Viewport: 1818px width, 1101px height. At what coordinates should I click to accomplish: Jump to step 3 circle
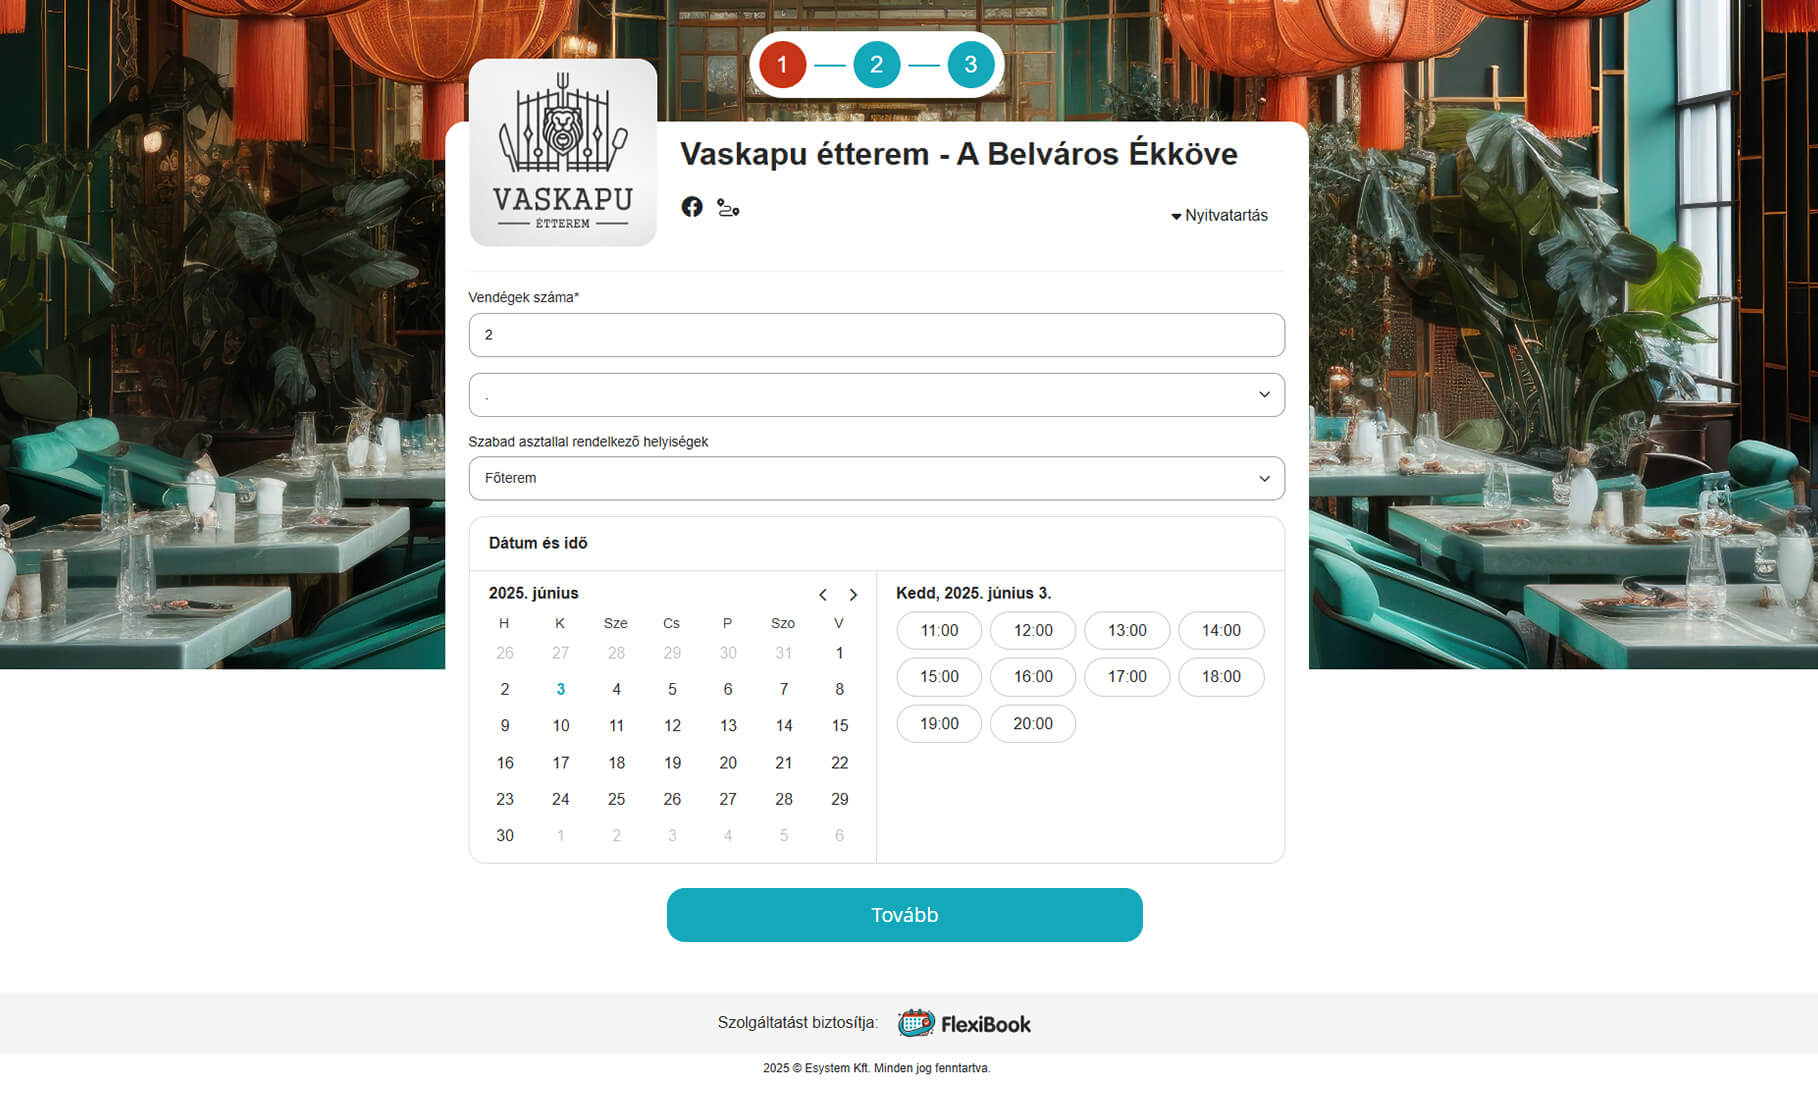click(970, 65)
